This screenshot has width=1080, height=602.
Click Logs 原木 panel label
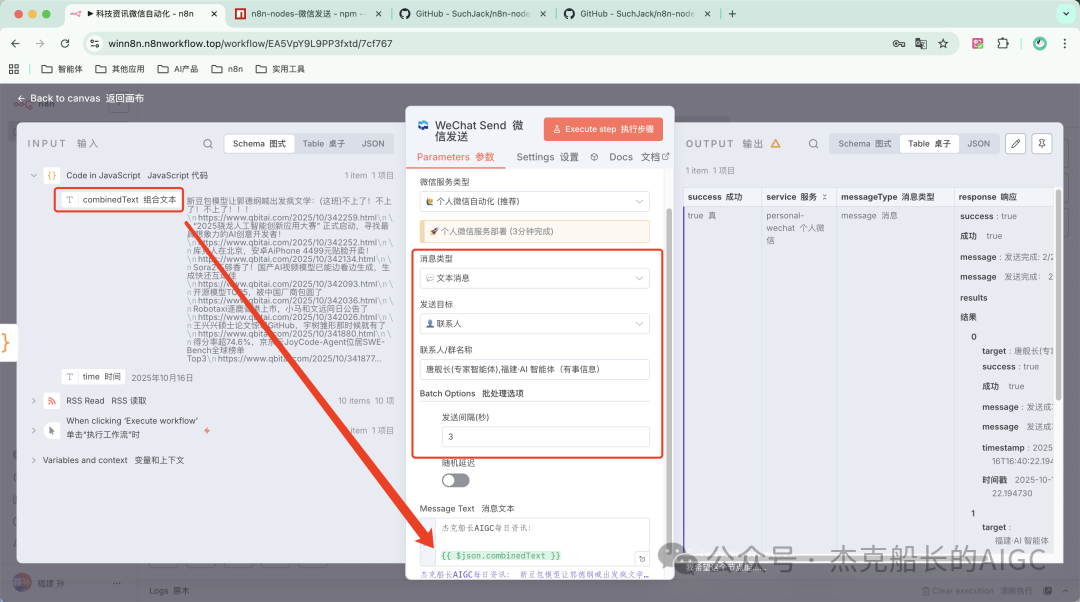pyautogui.click(x=169, y=591)
